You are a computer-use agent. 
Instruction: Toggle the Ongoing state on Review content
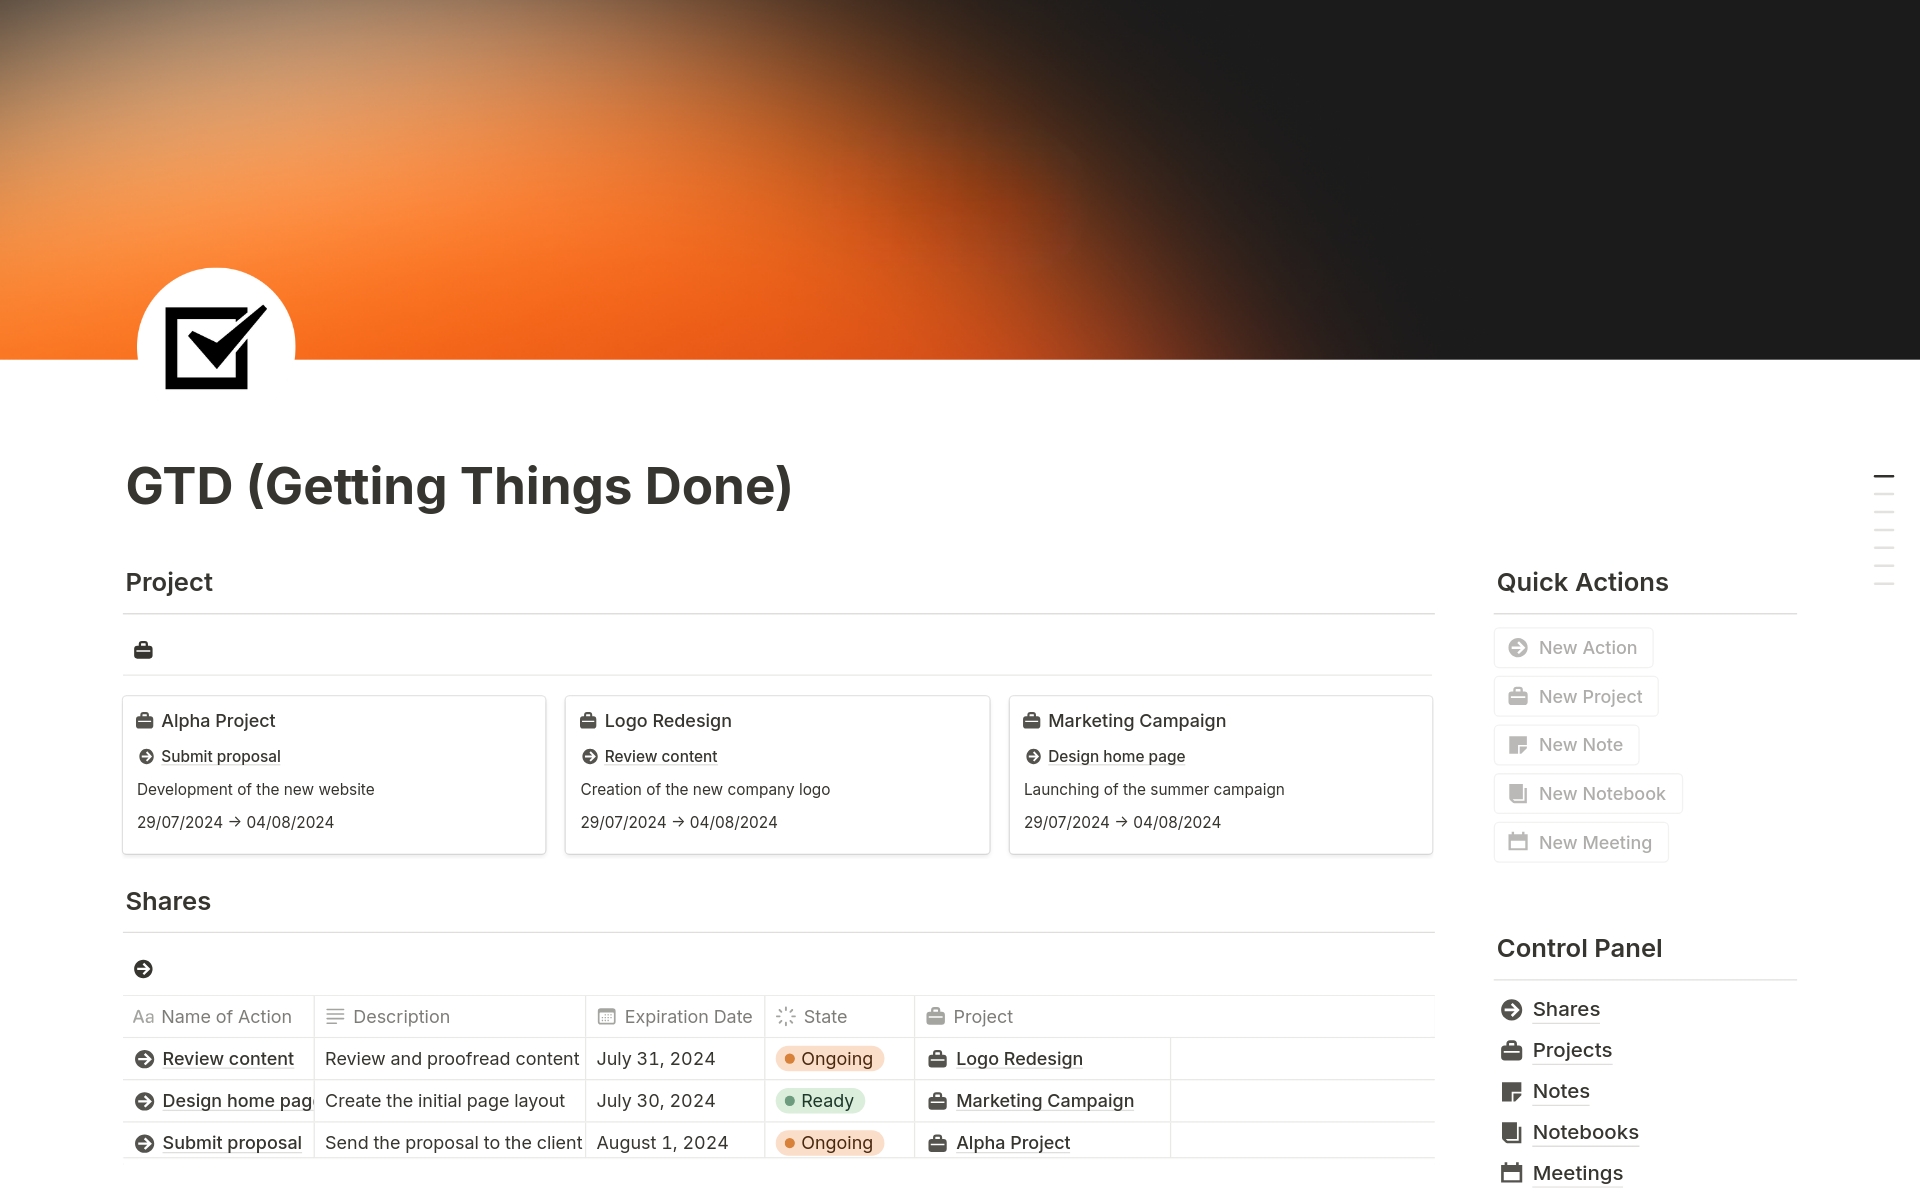[x=830, y=1058]
